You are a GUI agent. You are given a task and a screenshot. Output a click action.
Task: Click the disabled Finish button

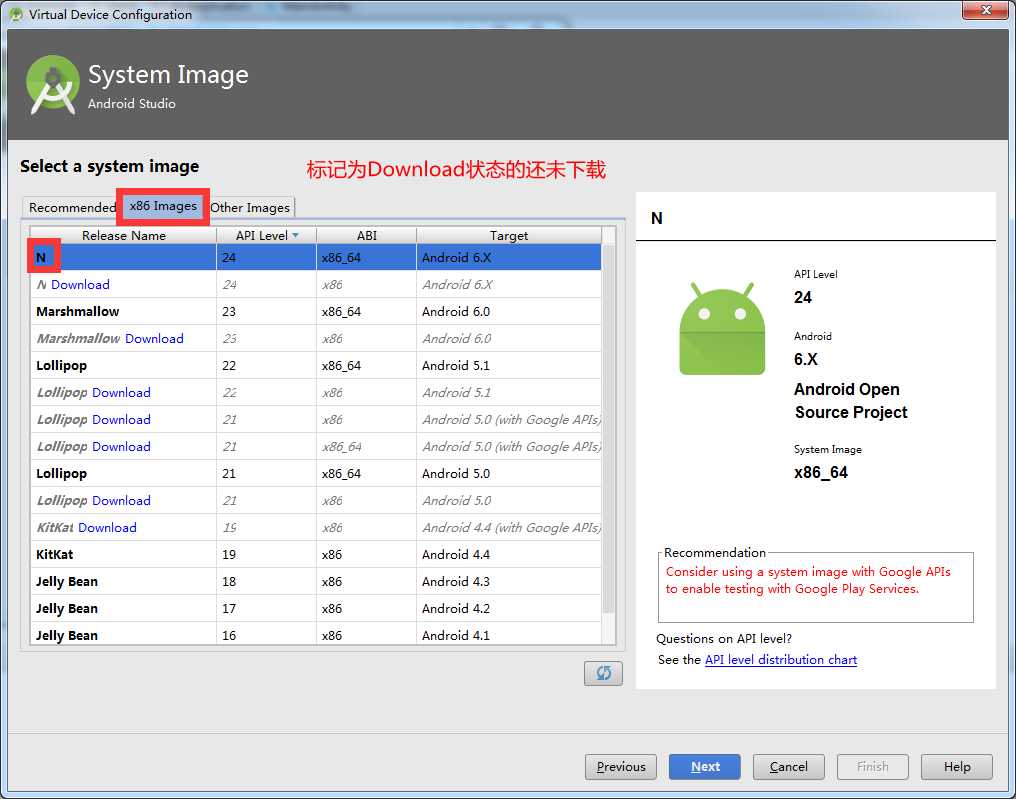(873, 767)
